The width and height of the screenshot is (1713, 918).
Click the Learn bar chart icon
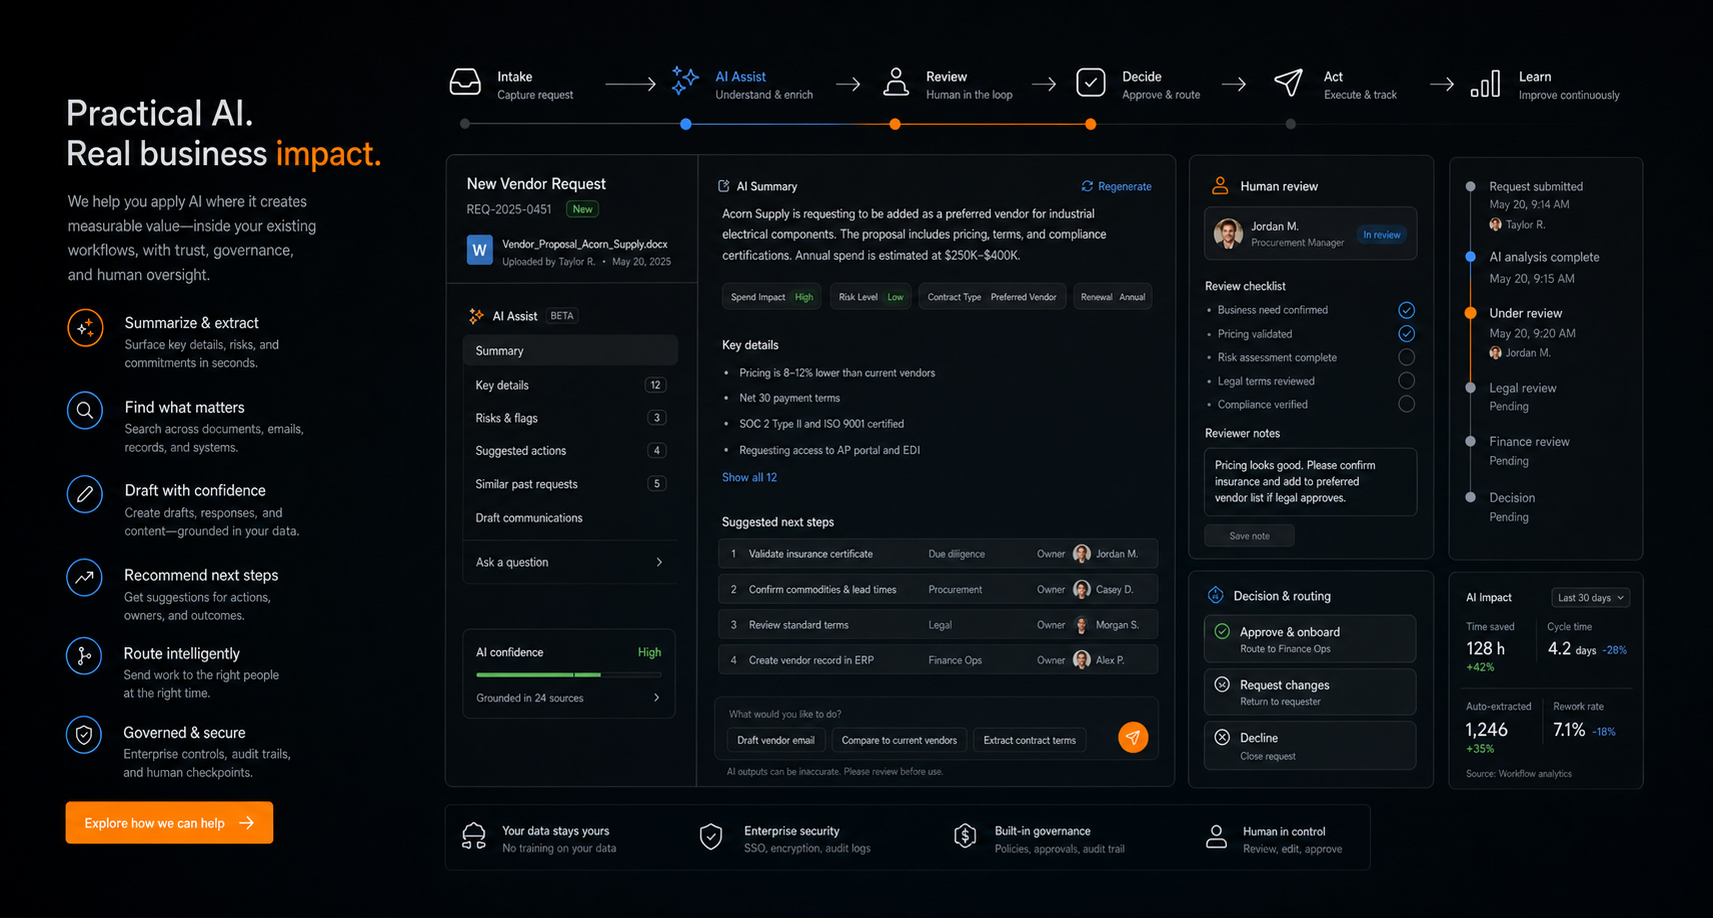coord(1485,84)
